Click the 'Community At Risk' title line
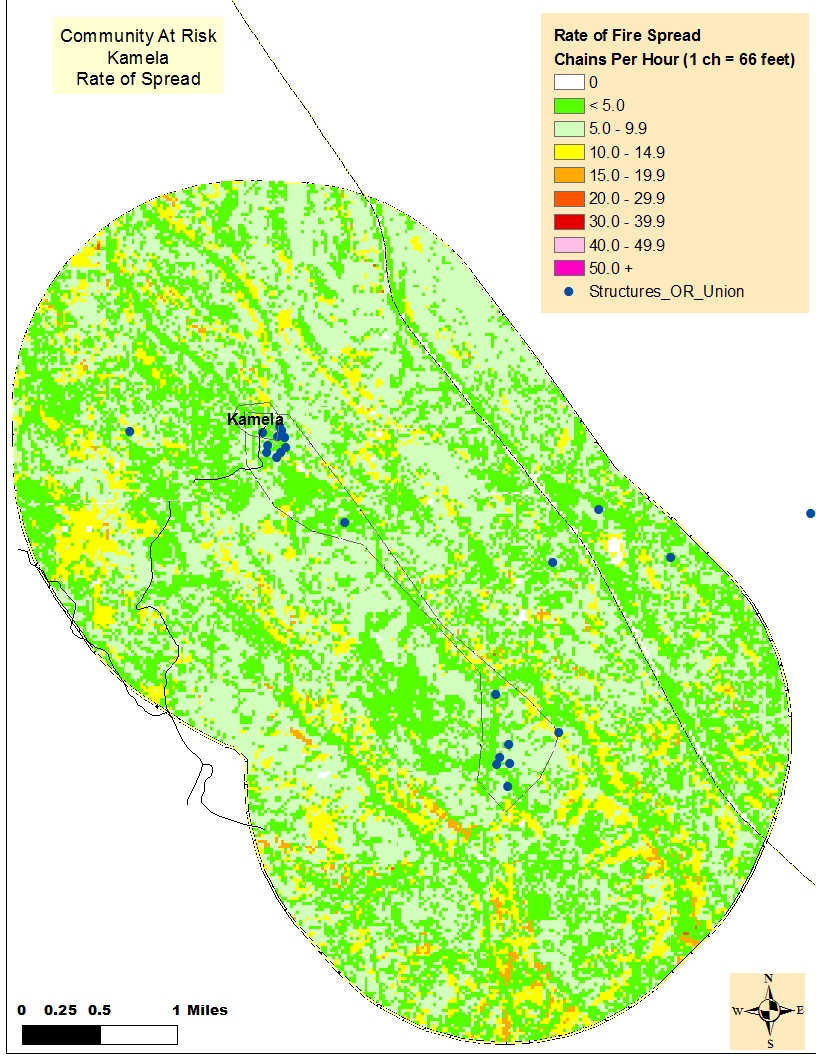 coord(138,36)
